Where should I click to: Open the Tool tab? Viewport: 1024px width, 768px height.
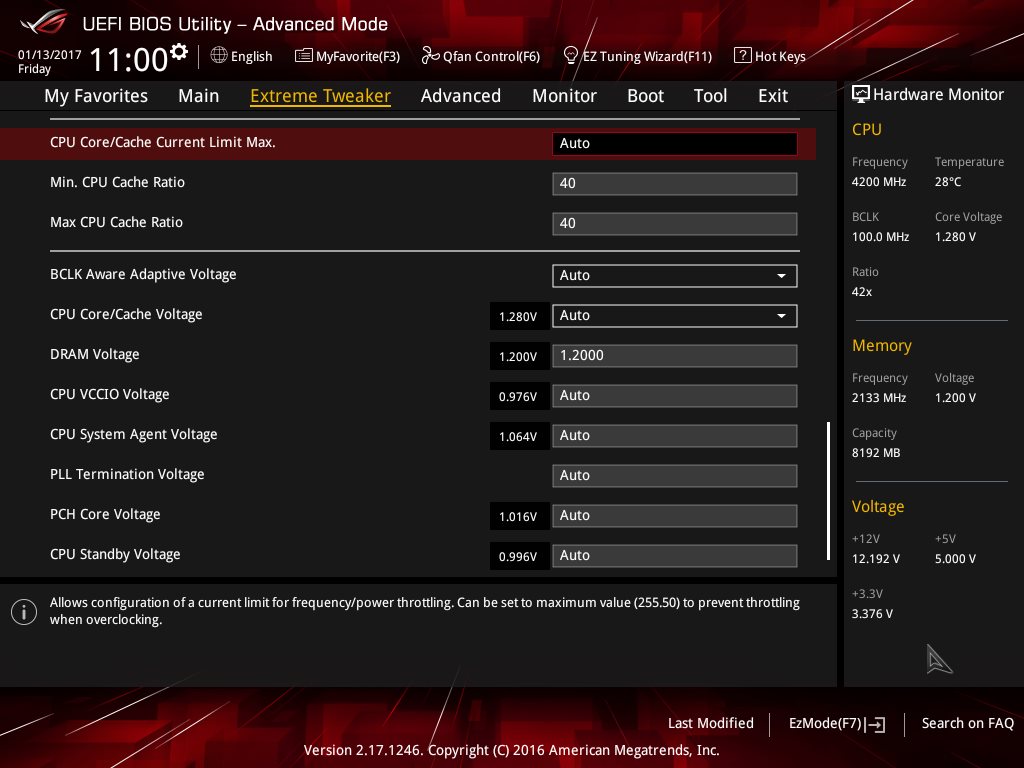[x=710, y=96]
